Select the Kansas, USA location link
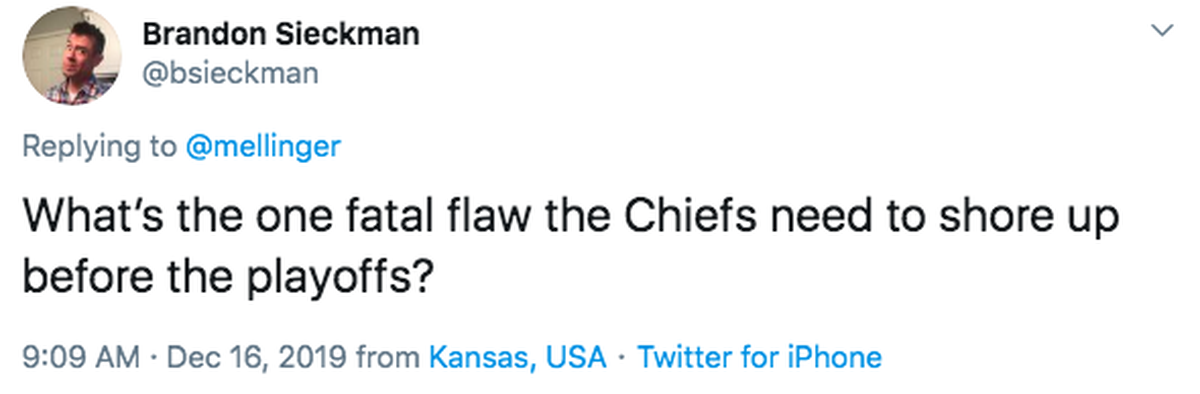This screenshot has width=1200, height=394. tap(518, 357)
